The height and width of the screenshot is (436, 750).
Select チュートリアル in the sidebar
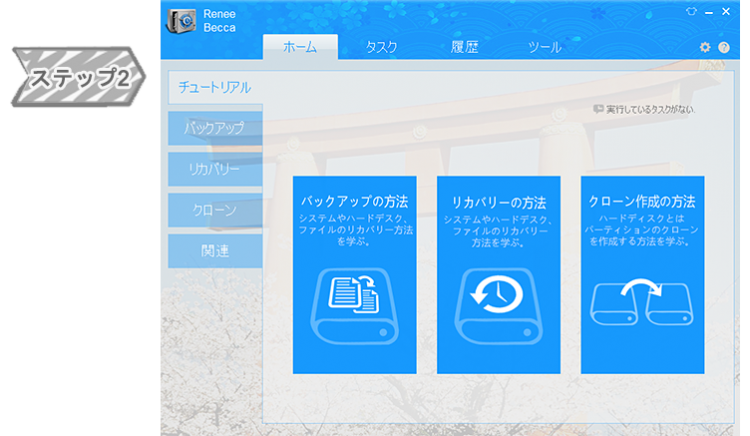215,87
